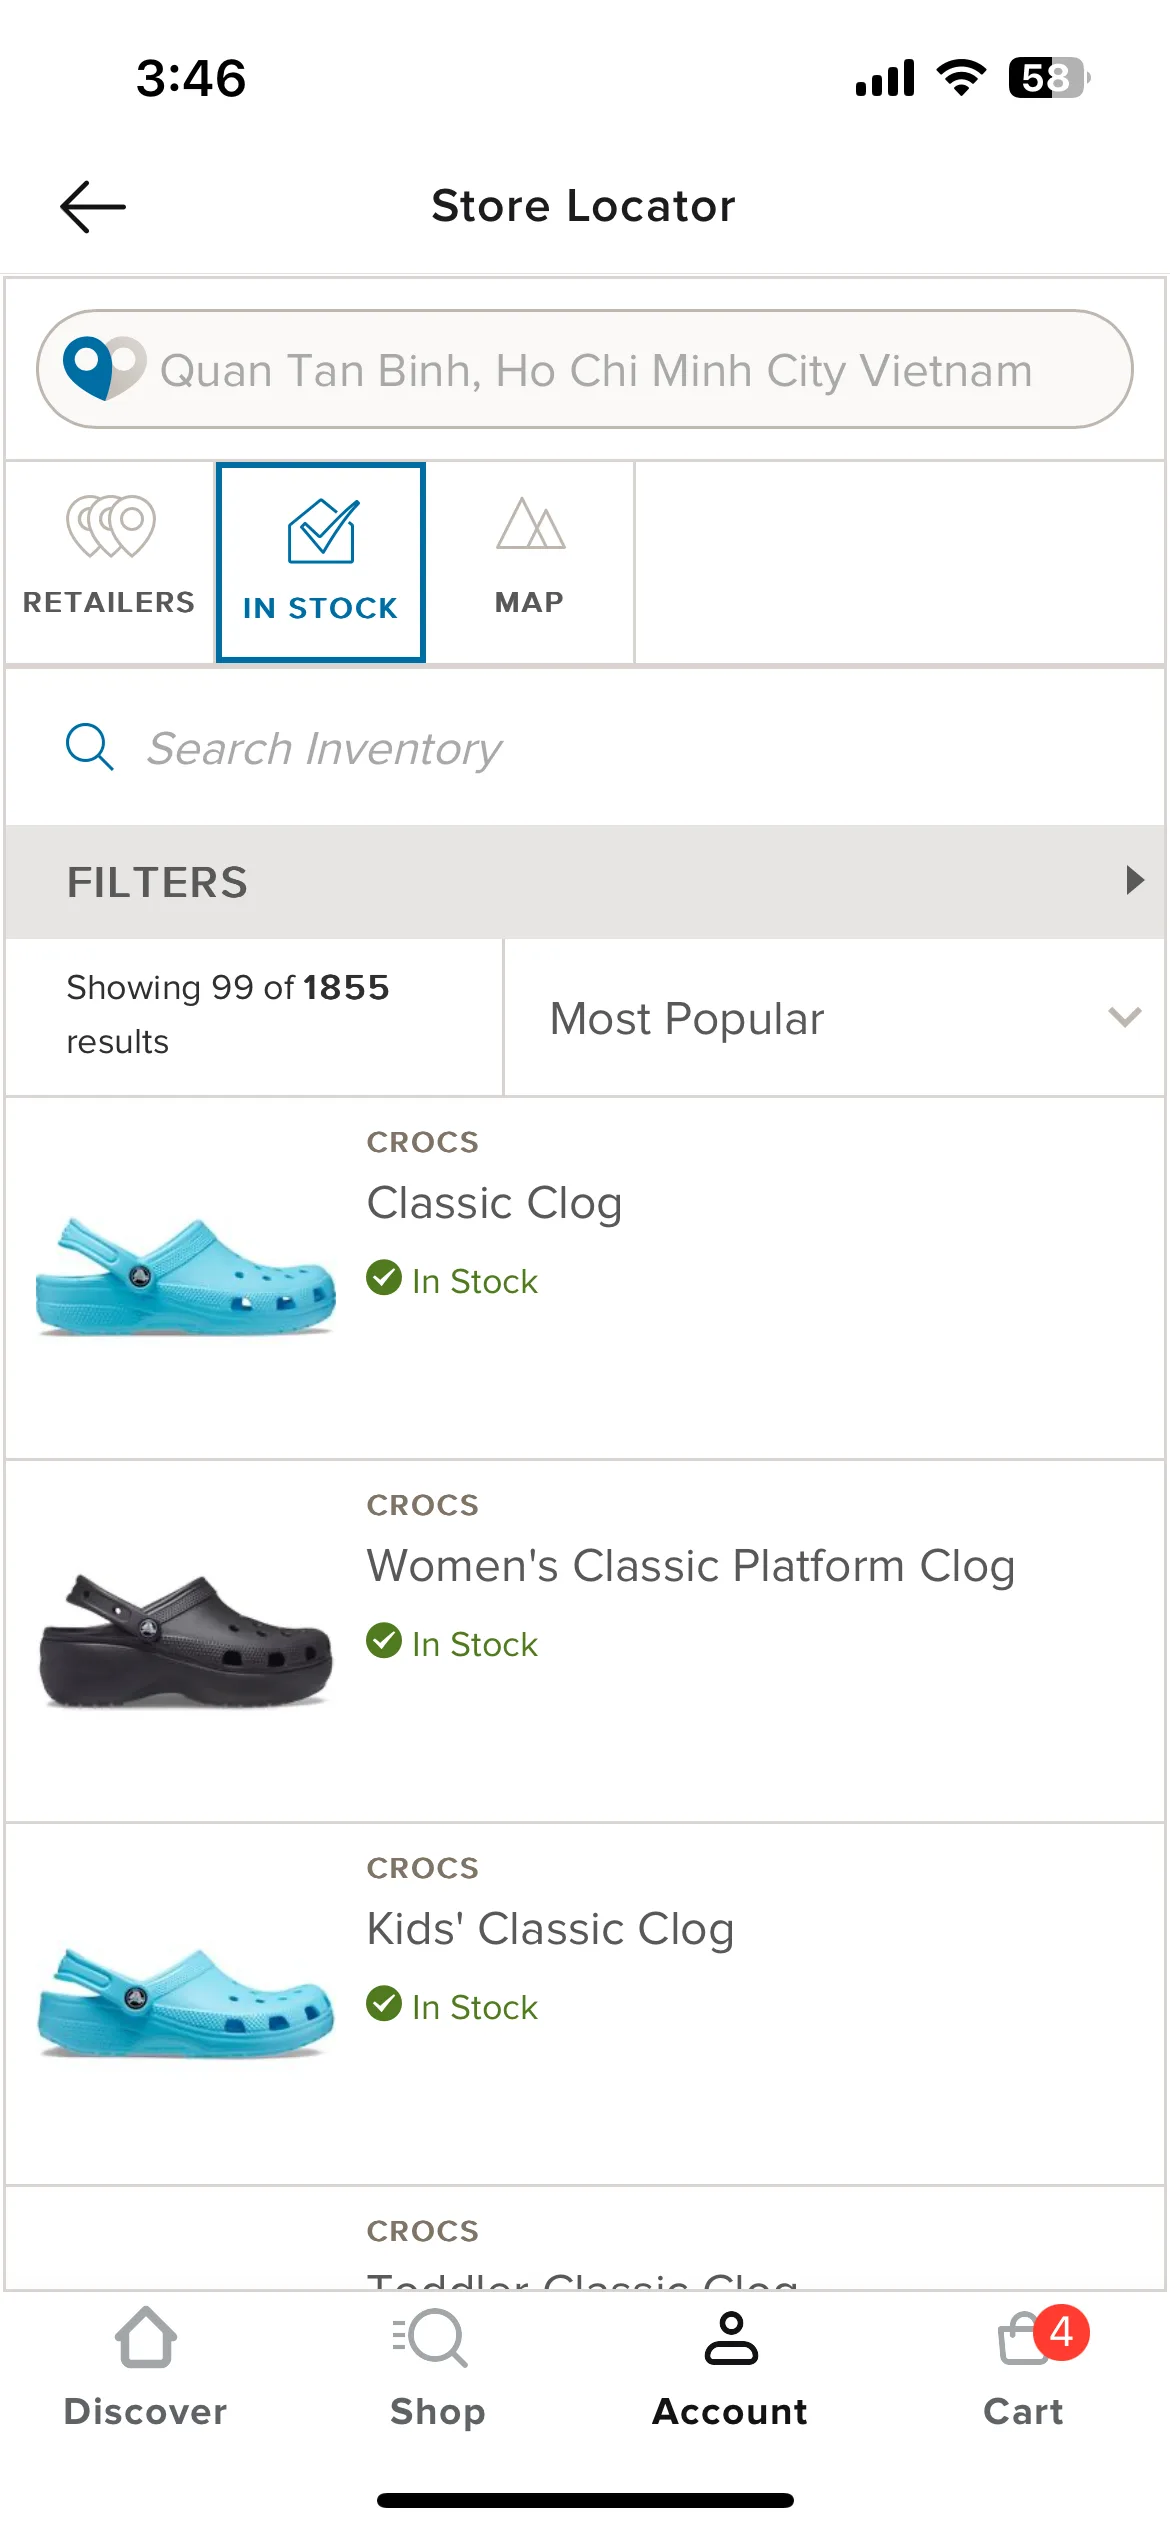Click the sort dropdown chevron
The width and height of the screenshot is (1170, 2532).
1125,1018
